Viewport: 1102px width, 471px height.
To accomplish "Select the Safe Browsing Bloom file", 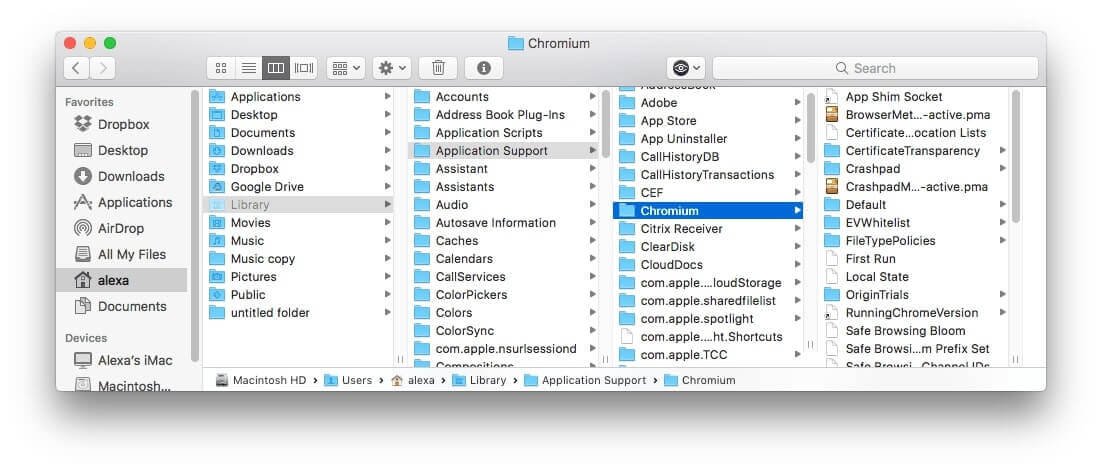I will [916, 330].
